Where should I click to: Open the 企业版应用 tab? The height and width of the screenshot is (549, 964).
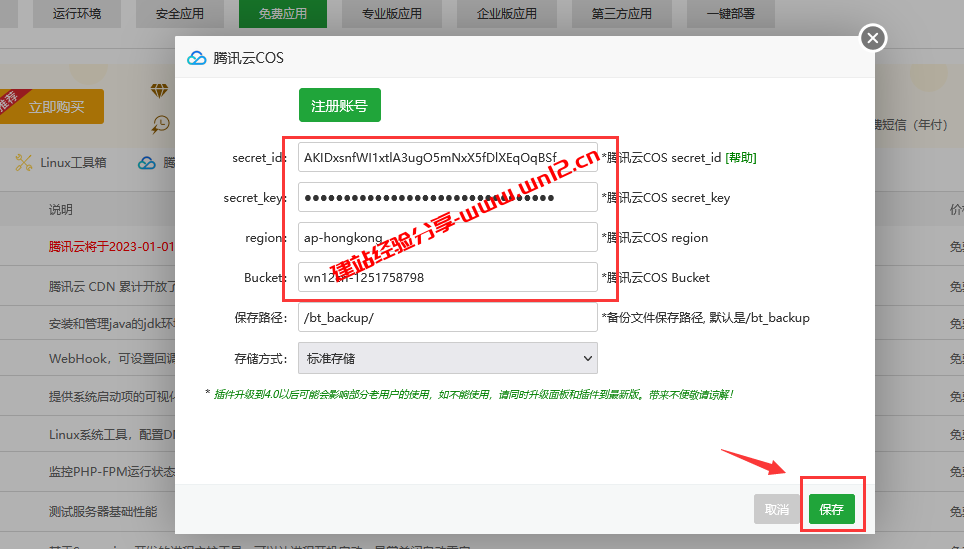(507, 14)
